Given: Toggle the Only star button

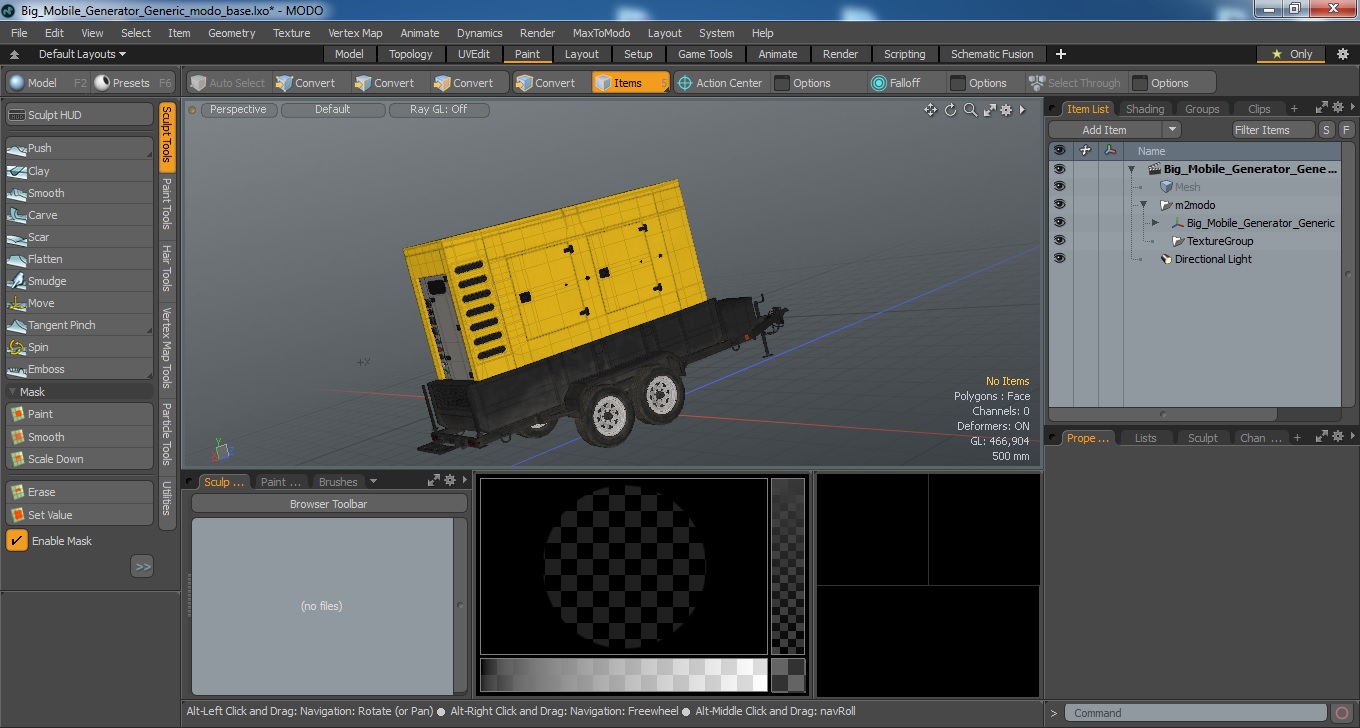Looking at the screenshot, I should coord(1291,54).
